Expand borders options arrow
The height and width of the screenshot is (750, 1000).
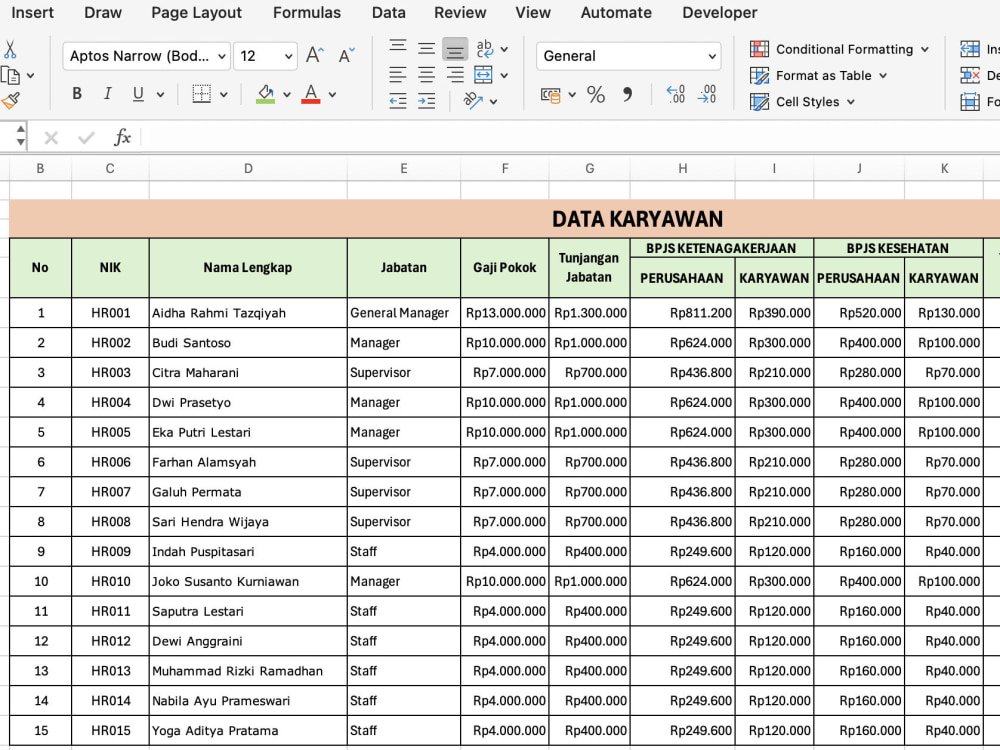pos(224,94)
